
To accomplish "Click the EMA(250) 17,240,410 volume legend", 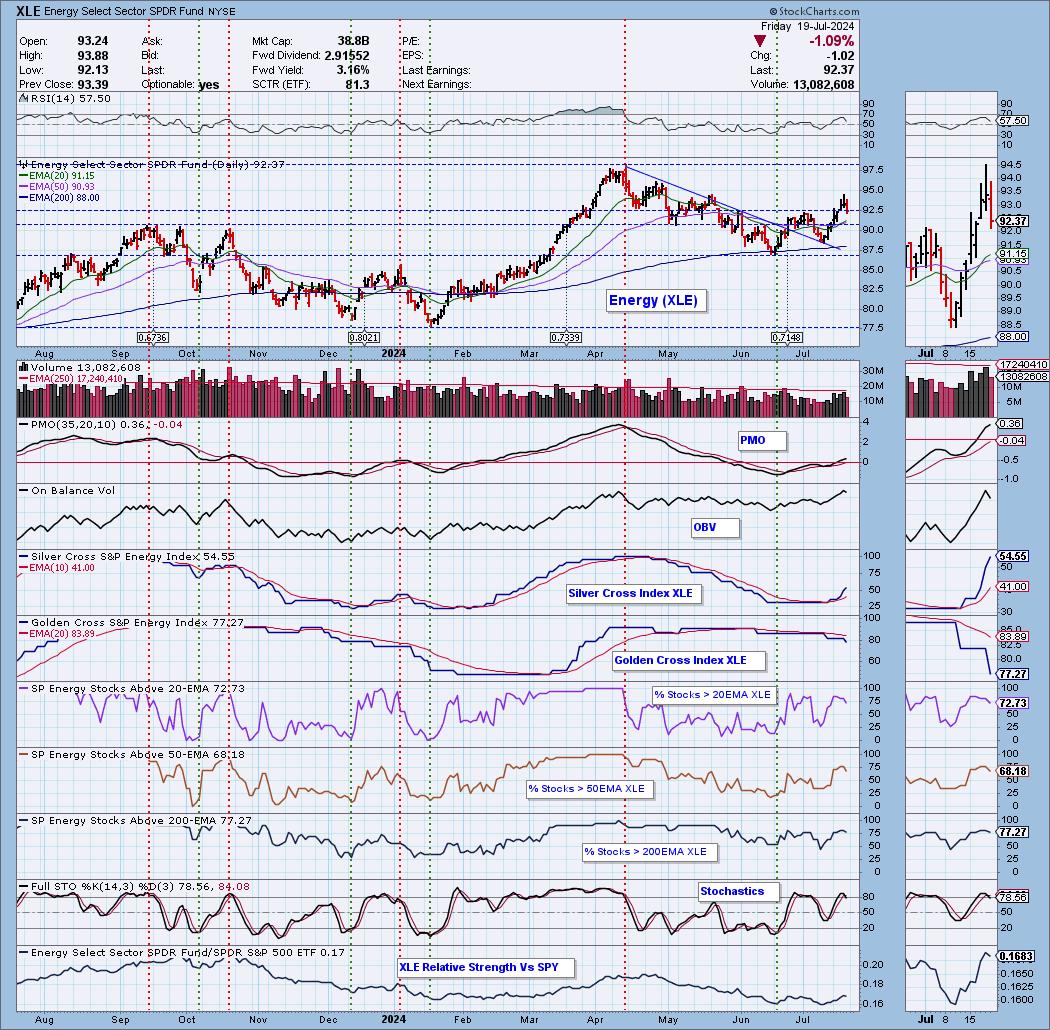I will 71,378.
